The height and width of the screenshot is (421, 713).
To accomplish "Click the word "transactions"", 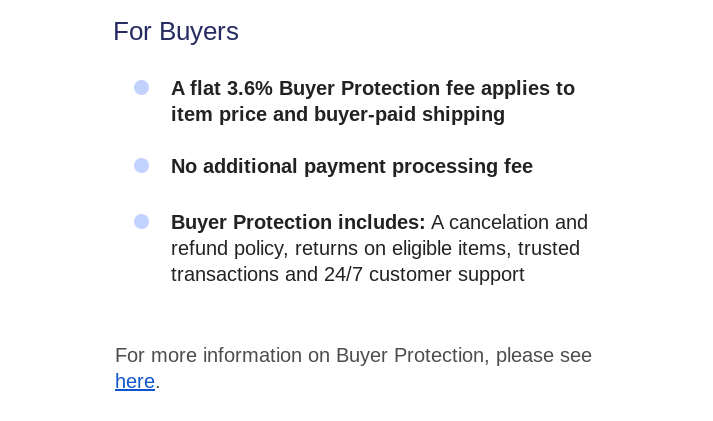I will point(225,275).
